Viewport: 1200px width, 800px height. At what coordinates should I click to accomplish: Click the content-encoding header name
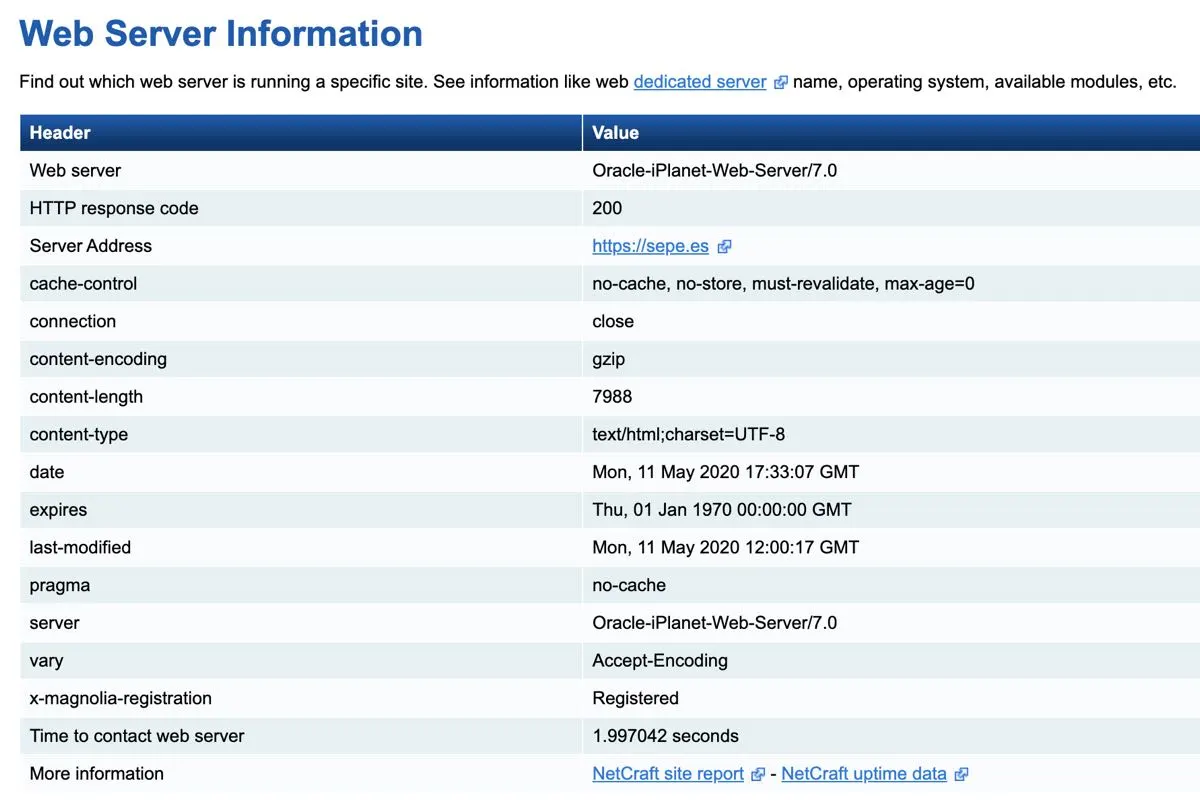(x=98, y=359)
